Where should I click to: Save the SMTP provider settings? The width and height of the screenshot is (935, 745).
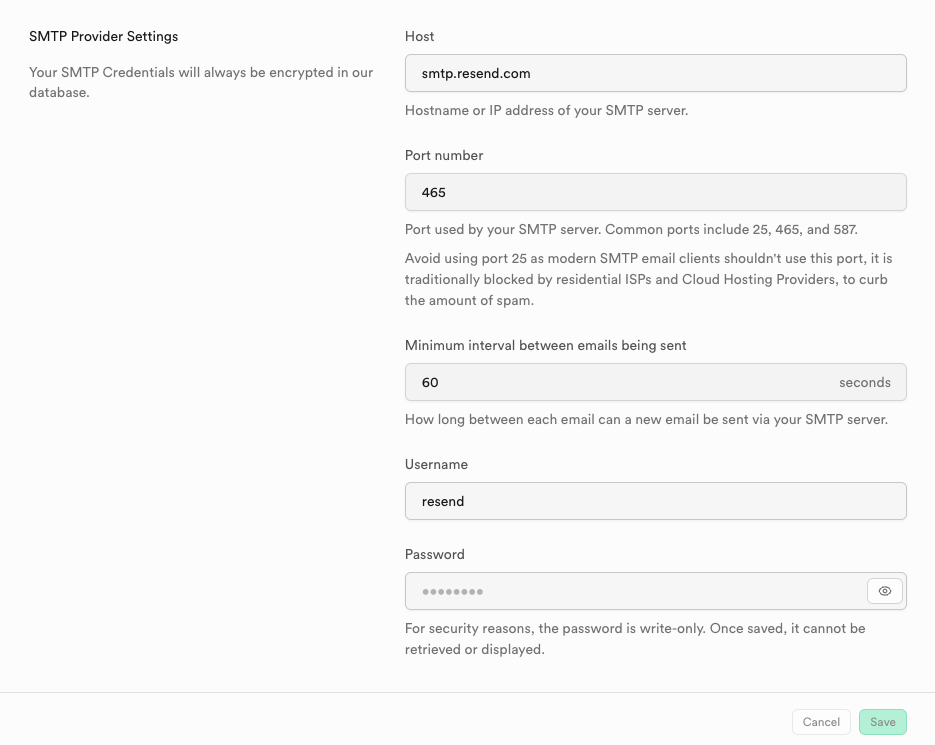click(882, 722)
